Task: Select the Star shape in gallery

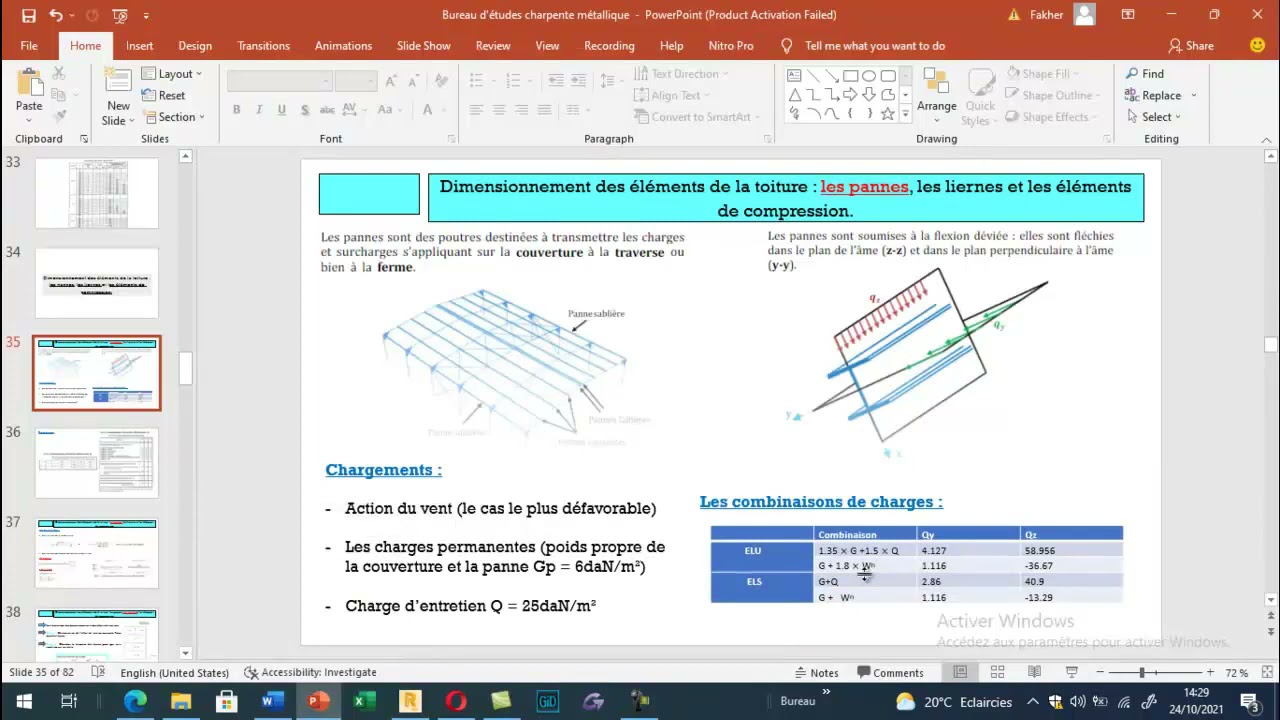Action: 888,114
